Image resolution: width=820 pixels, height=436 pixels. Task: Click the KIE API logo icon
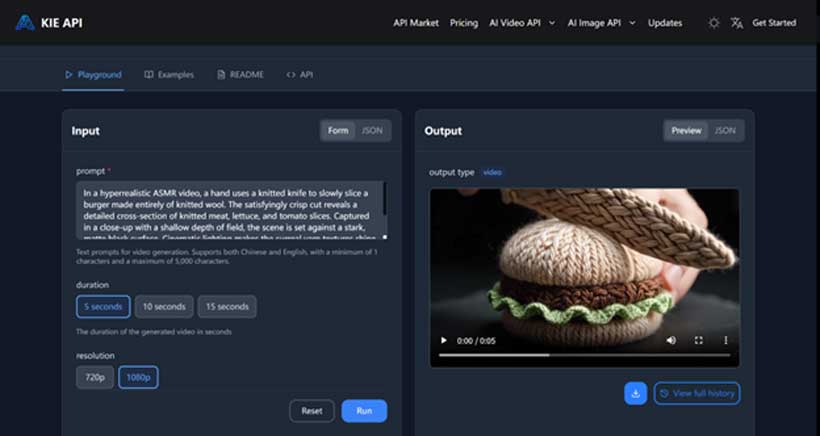click(x=25, y=22)
